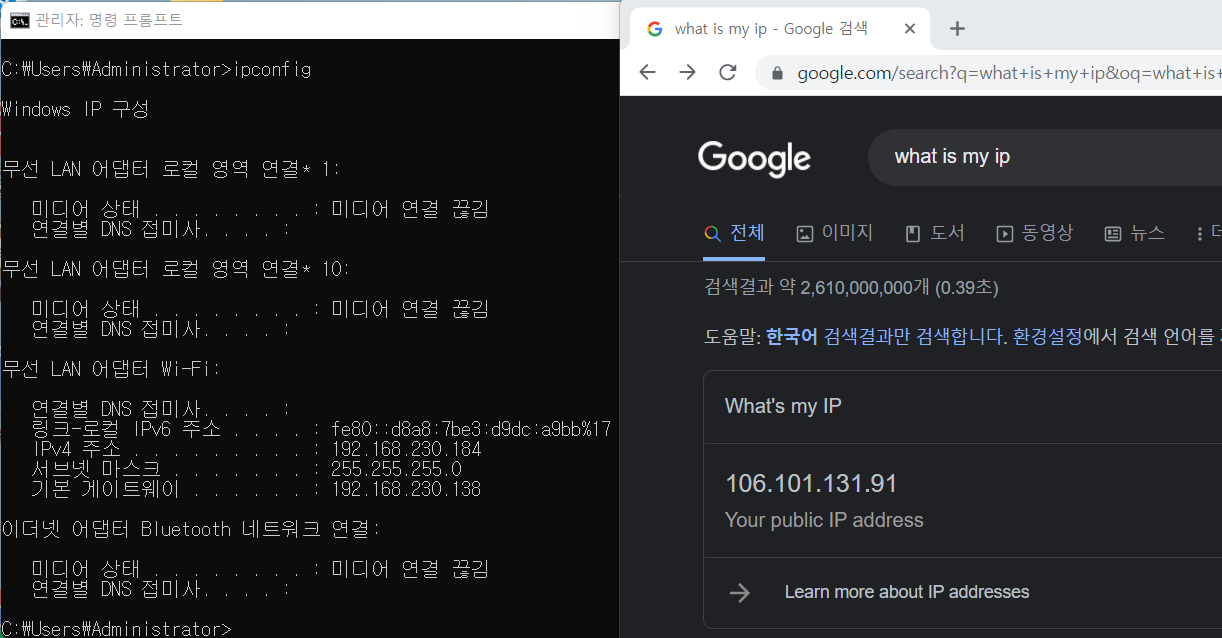This screenshot has height=638, width=1222.
Task: Click the public IP 106.101.131.91
Action: [811, 484]
